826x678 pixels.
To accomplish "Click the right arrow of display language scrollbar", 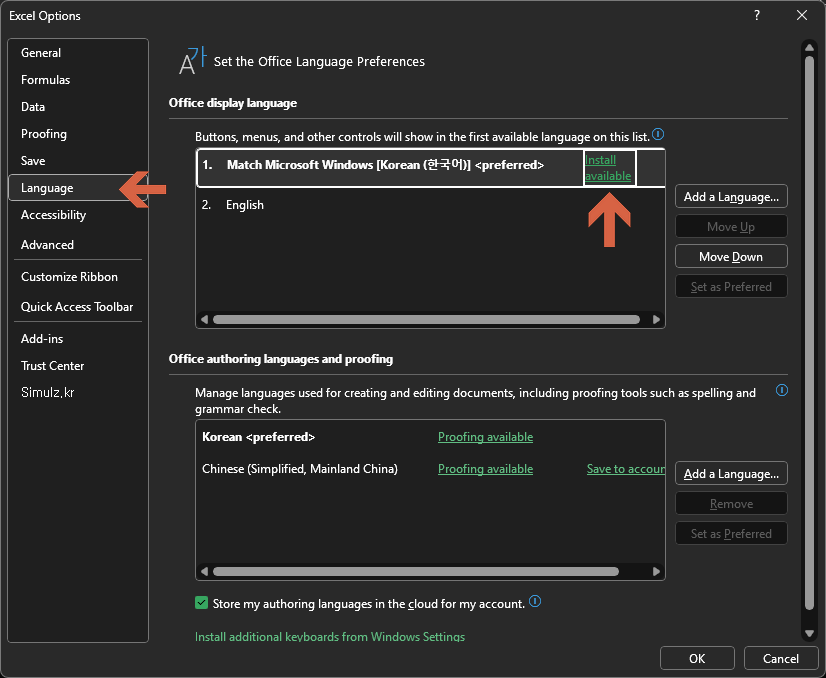I will [656, 319].
